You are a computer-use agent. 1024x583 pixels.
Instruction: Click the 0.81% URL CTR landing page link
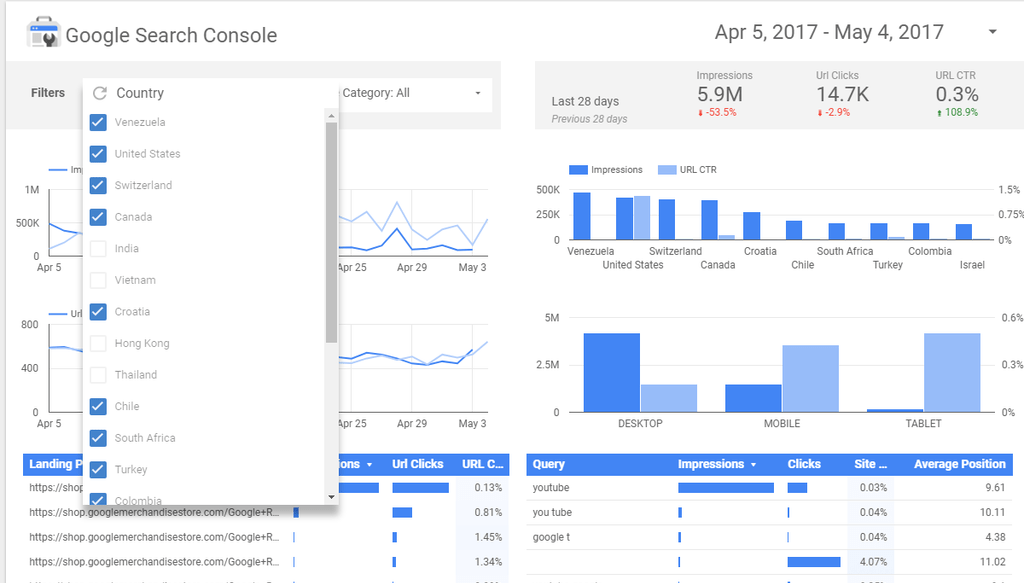pos(154,512)
